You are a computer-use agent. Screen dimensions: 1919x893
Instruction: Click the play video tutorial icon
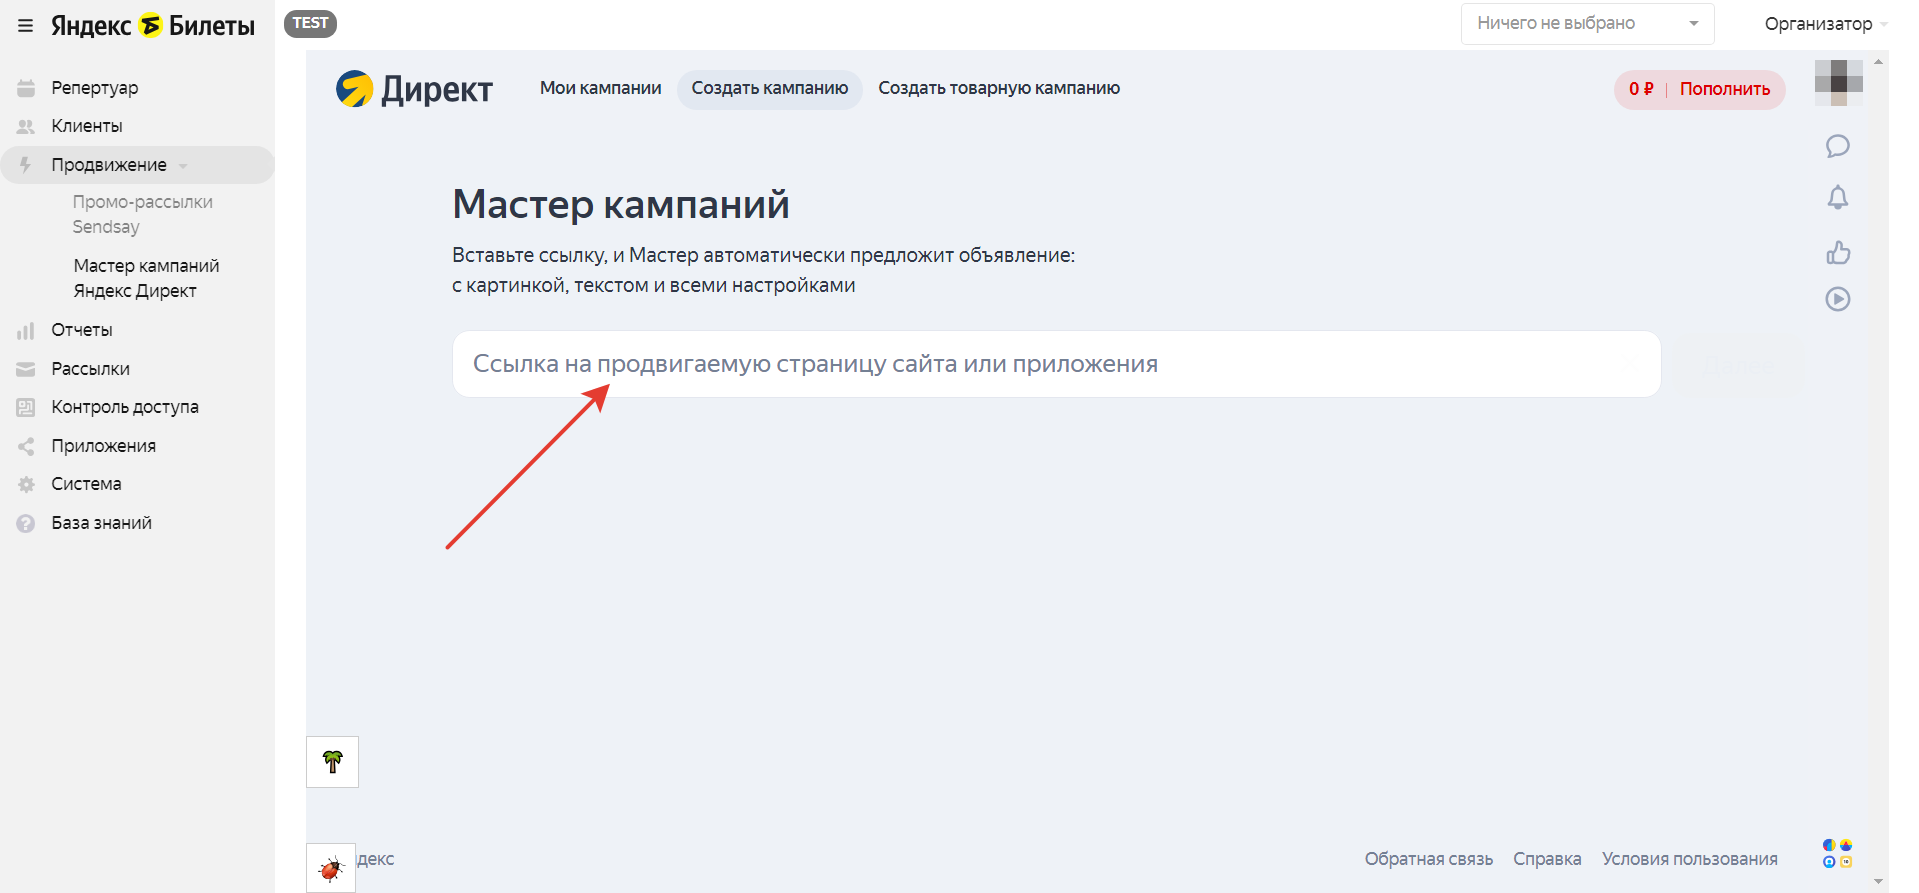1838,299
